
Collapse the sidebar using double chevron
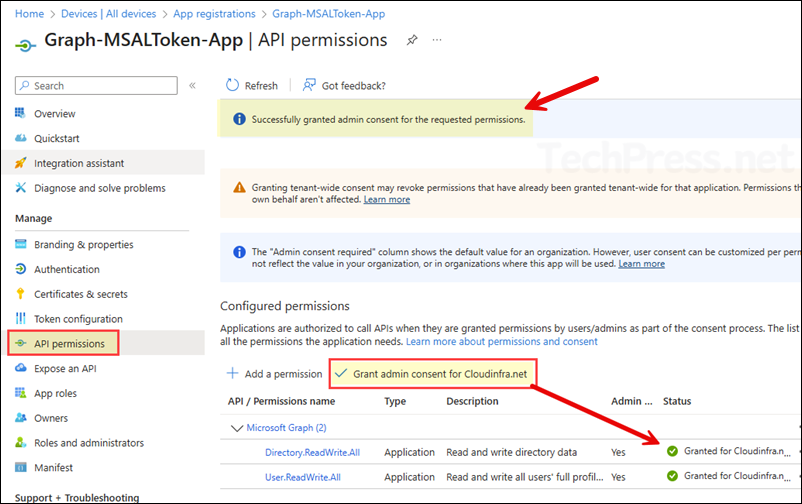(192, 86)
